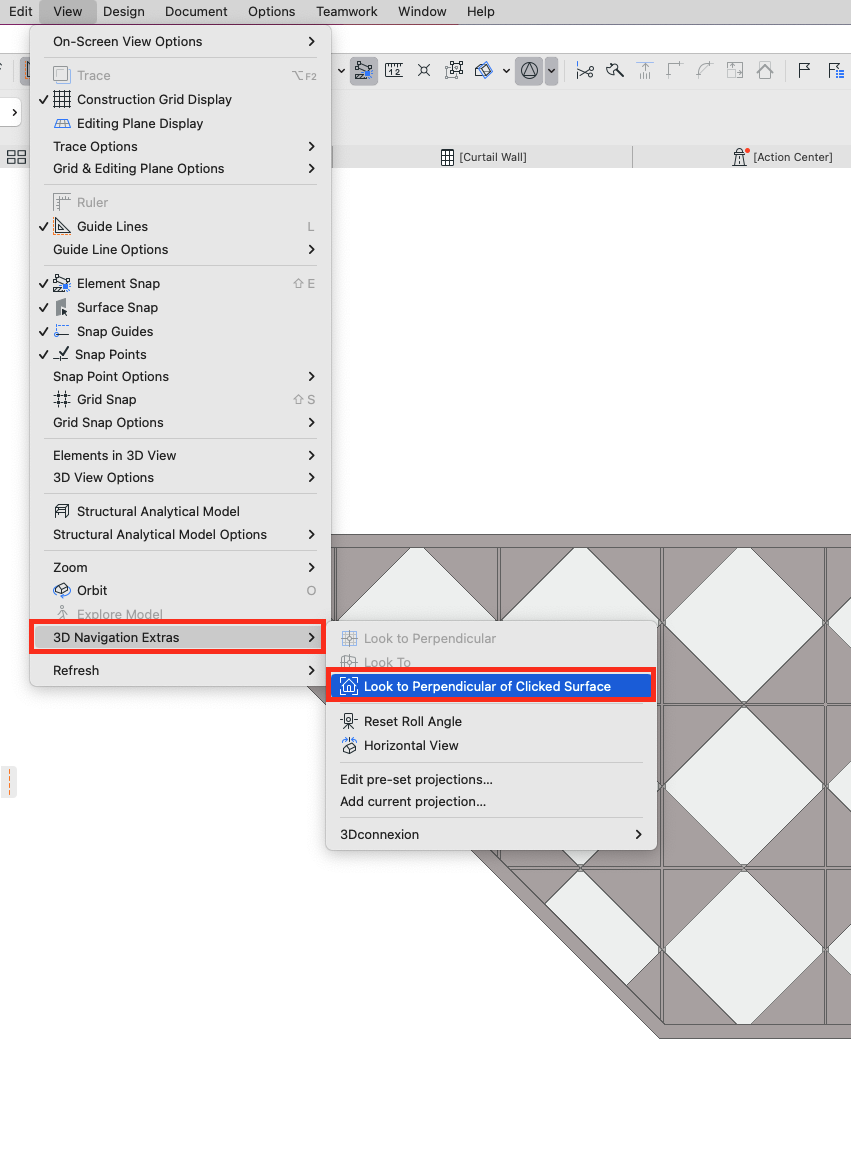Click the home-shaped icon in the toolbar
851x1154 pixels.
point(764,70)
